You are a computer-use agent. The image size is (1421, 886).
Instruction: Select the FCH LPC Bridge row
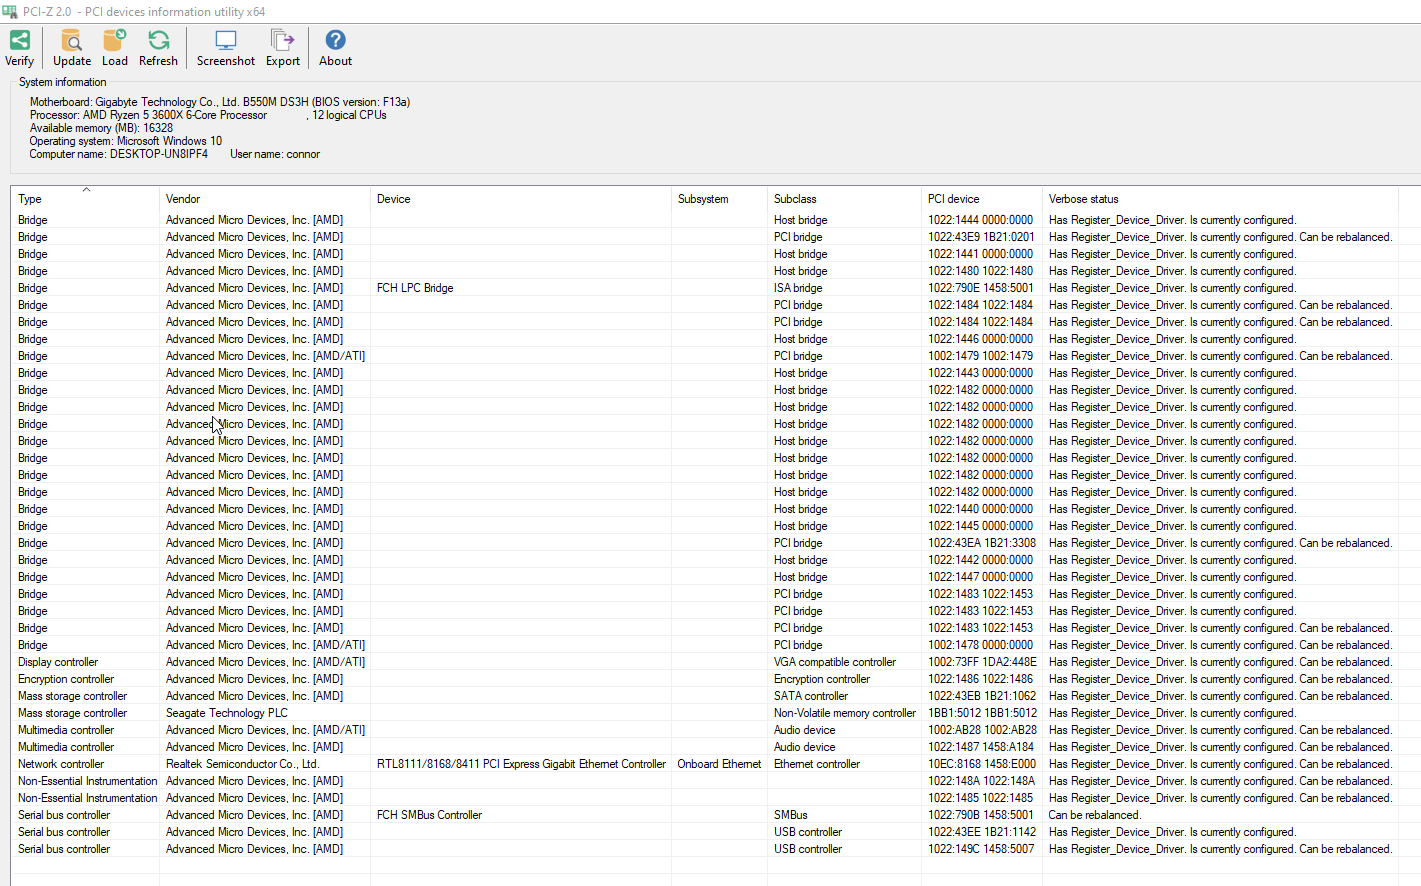[x=415, y=288]
